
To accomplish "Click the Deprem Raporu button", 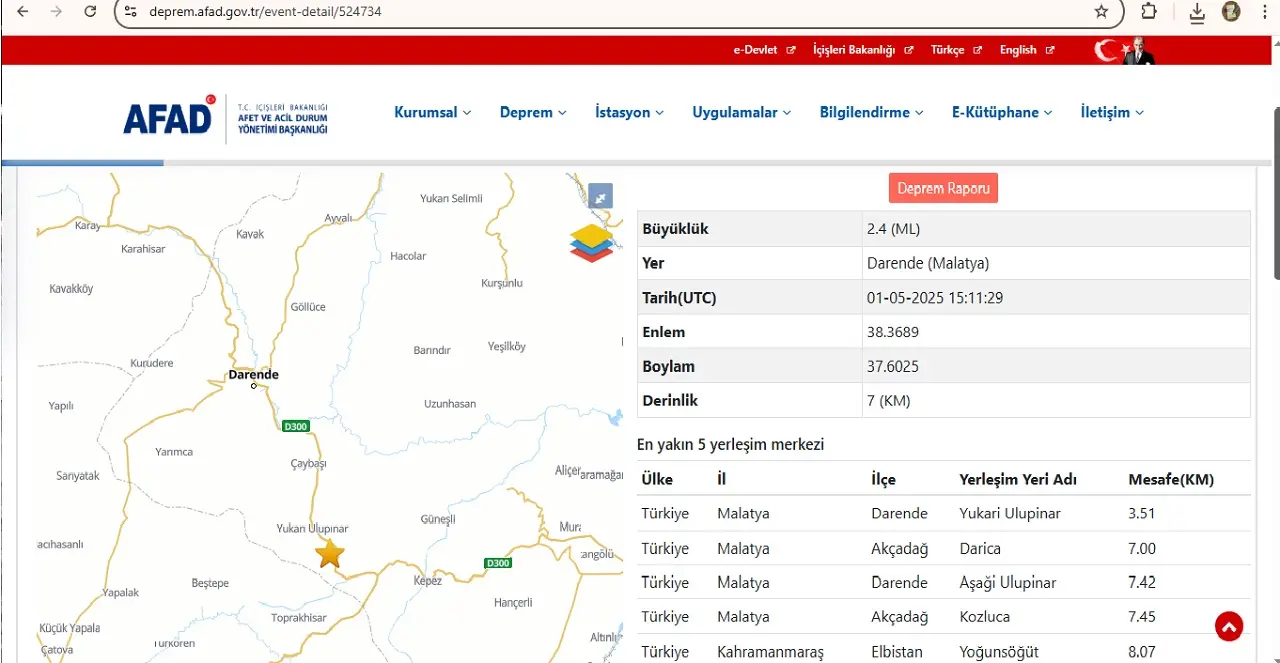I will (943, 188).
